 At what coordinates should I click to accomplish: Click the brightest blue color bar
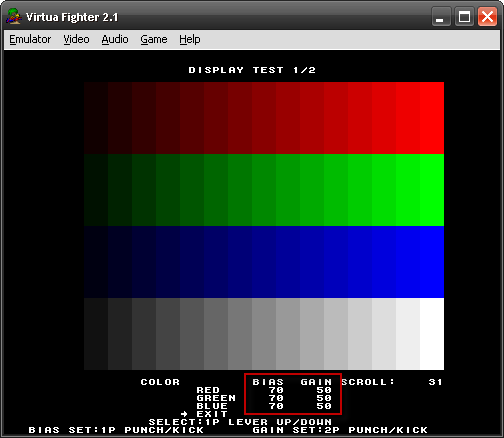point(432,262)
